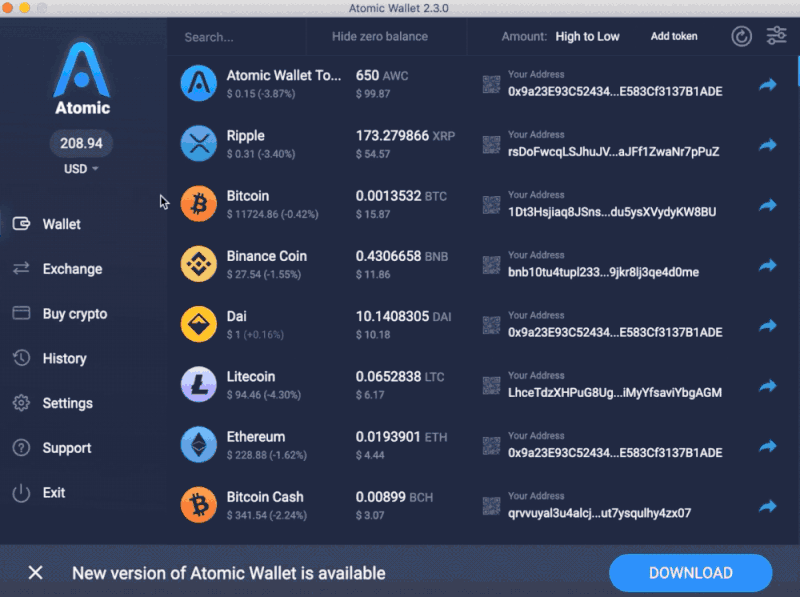800x597 pixels.
Task: Open the Wallet section
Action: tap(47, 224)
